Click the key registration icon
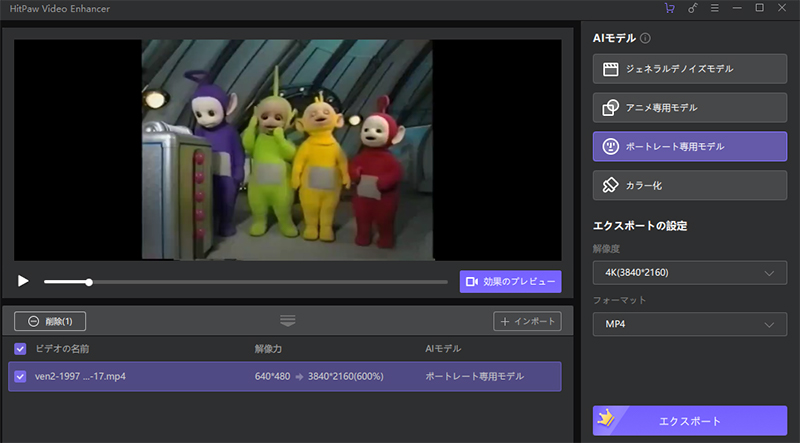Image resolution: width=800 pixels, height=443 pixels. tap(692, 9)
